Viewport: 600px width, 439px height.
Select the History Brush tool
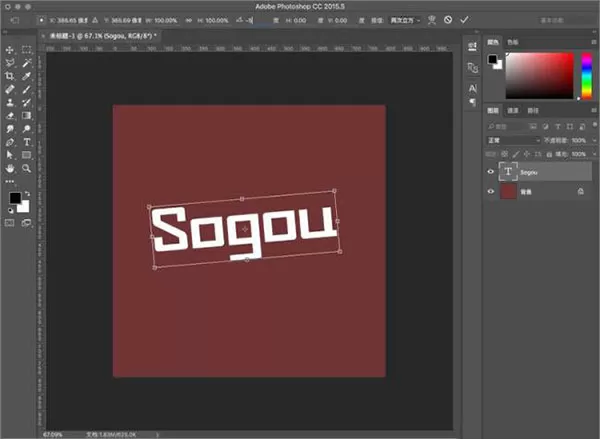(x=26, y=102)
